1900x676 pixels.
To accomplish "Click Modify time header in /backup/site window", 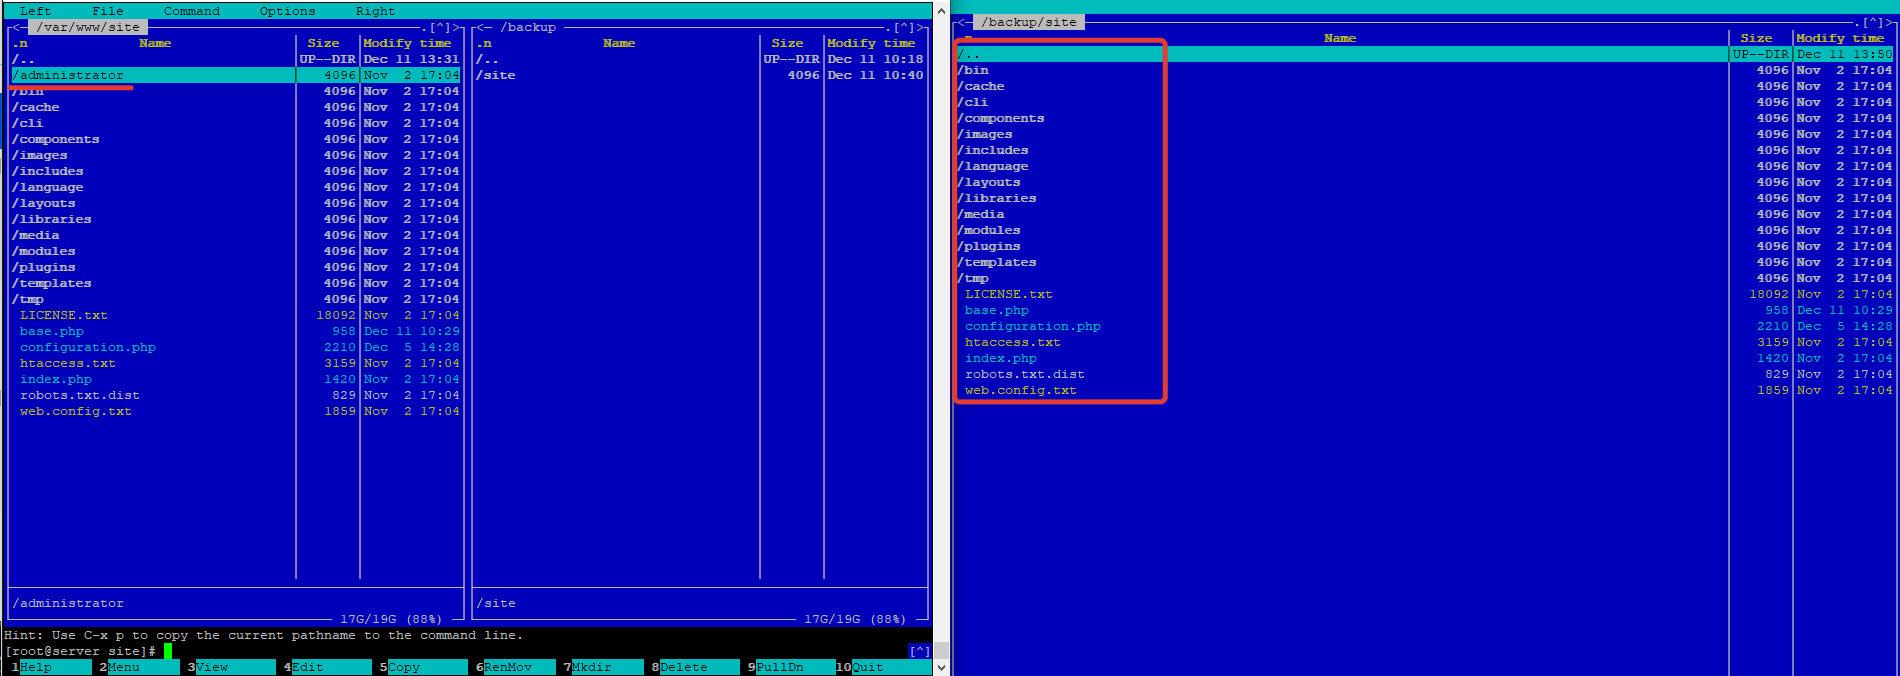I will tap(1840, 38).
